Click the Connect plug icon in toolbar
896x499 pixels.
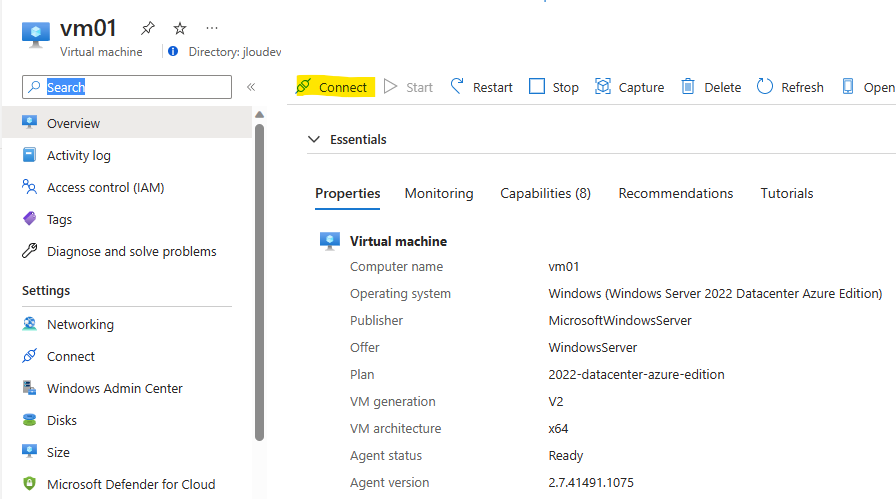pyautogui.click(x=303, y=86)
